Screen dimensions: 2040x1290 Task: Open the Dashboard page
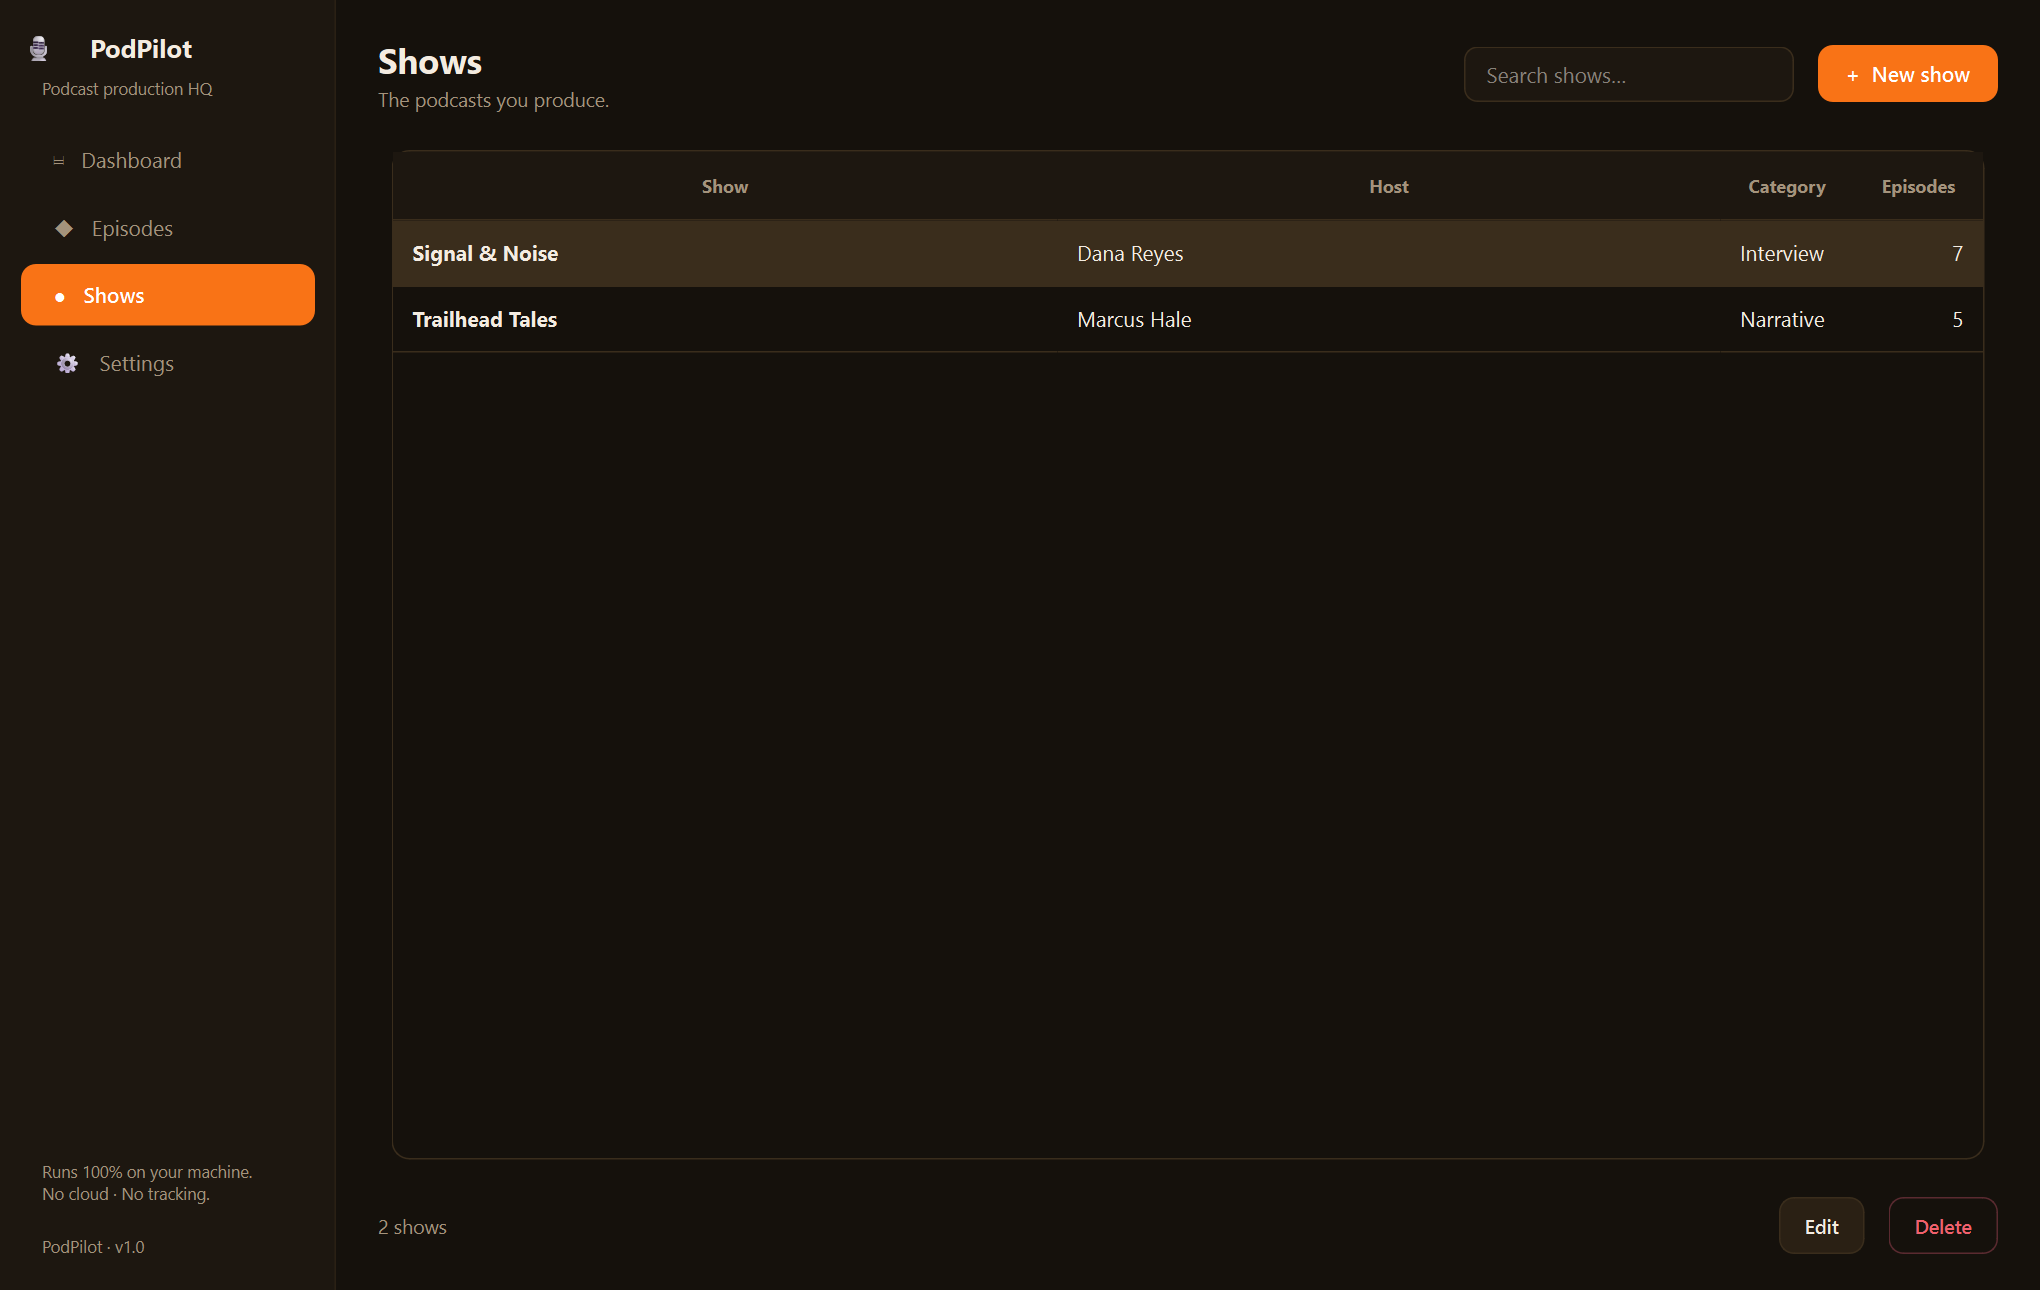point(168,161)
